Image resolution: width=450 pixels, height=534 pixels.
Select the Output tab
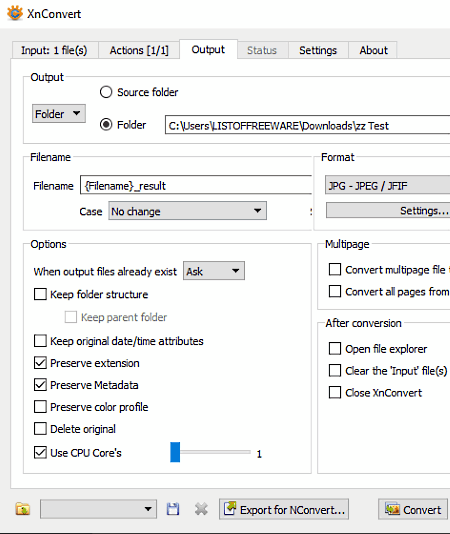coord(208,50)
